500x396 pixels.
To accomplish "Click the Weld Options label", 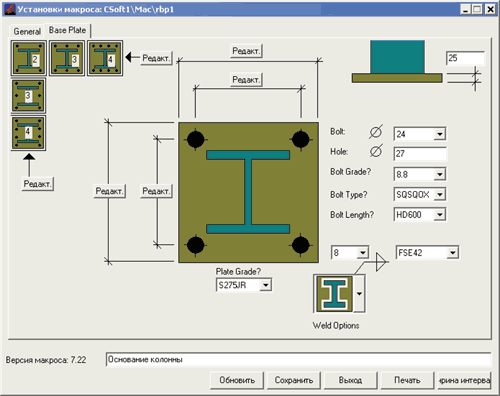I will click(336, 326).
